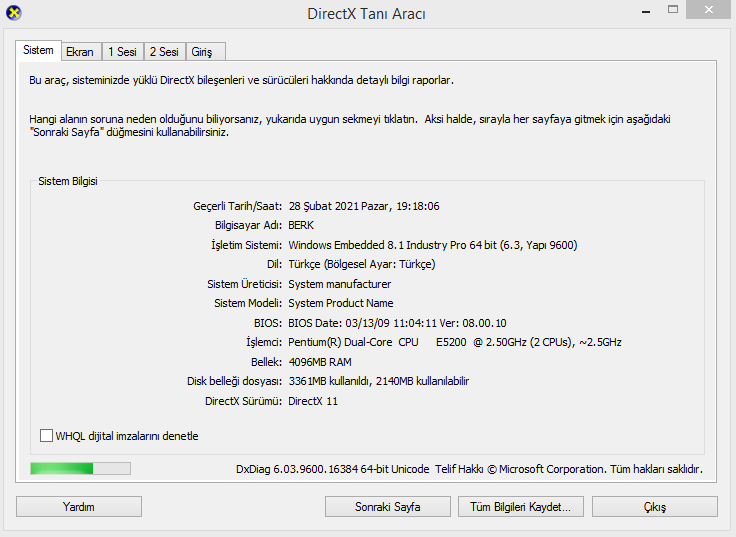Click the green loading progress bar
Screen dimensions: 736x537
(x=80, y=468)
